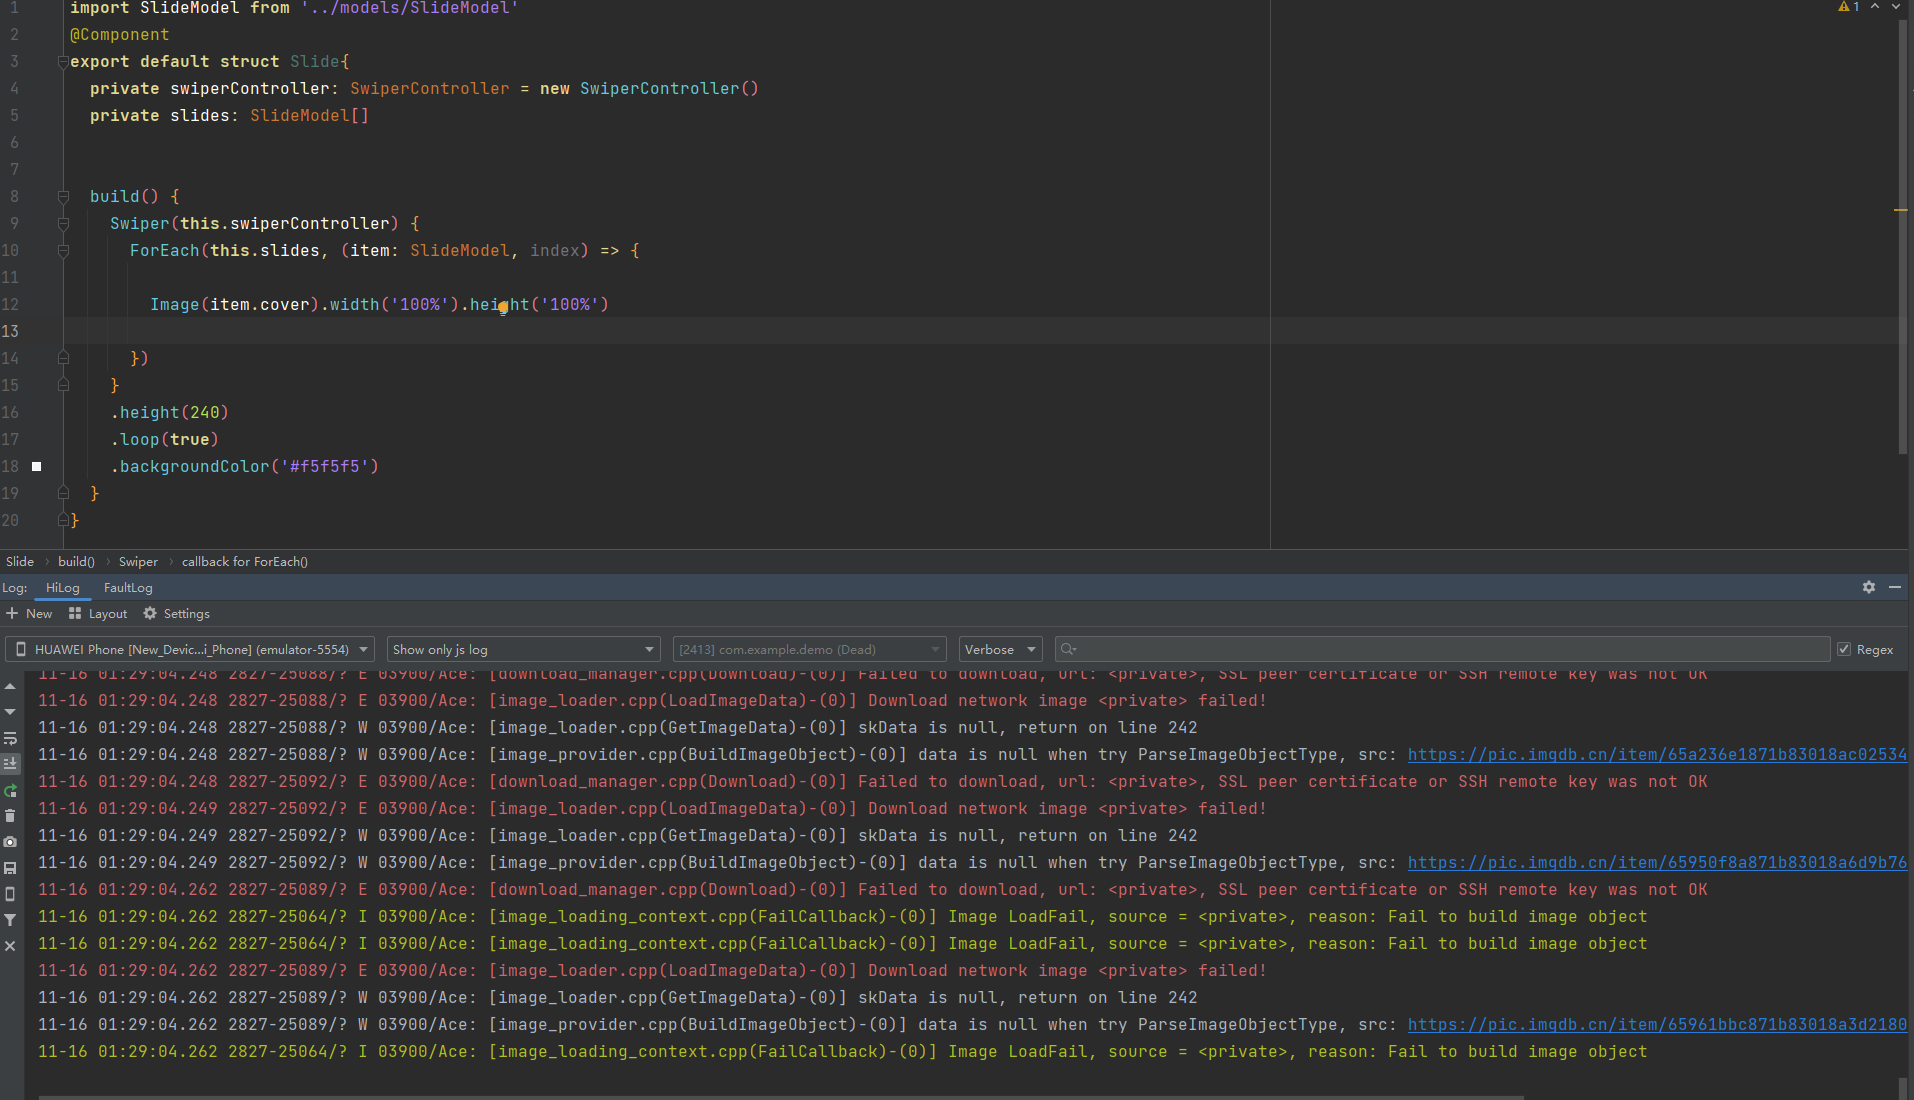1914x1100 pixels.
Task: Click the fold end marker on line 14
Action: [x=63, y=358]
